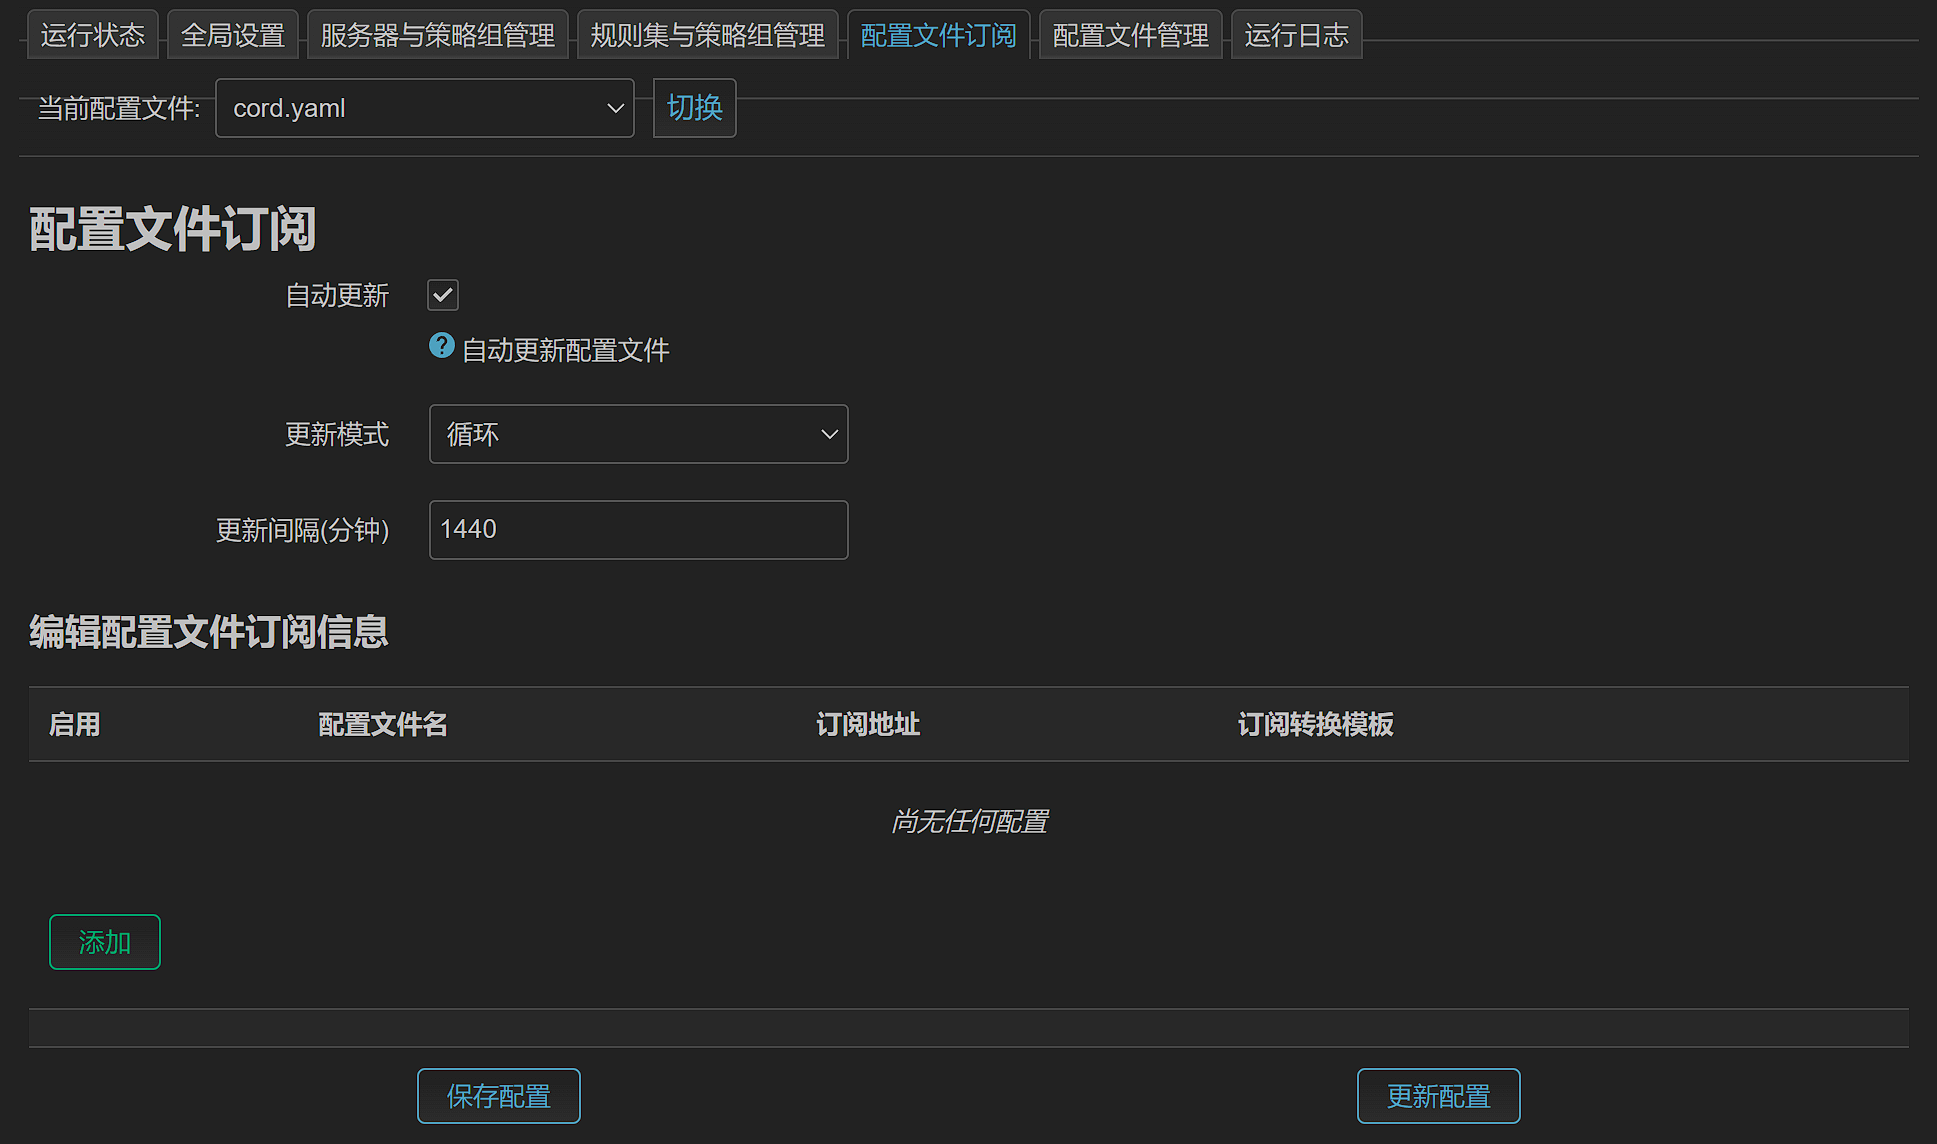Screen dimensions: 1937x1144
Task: Open the 配置文件管理 tab
Action: point(1130,35)
